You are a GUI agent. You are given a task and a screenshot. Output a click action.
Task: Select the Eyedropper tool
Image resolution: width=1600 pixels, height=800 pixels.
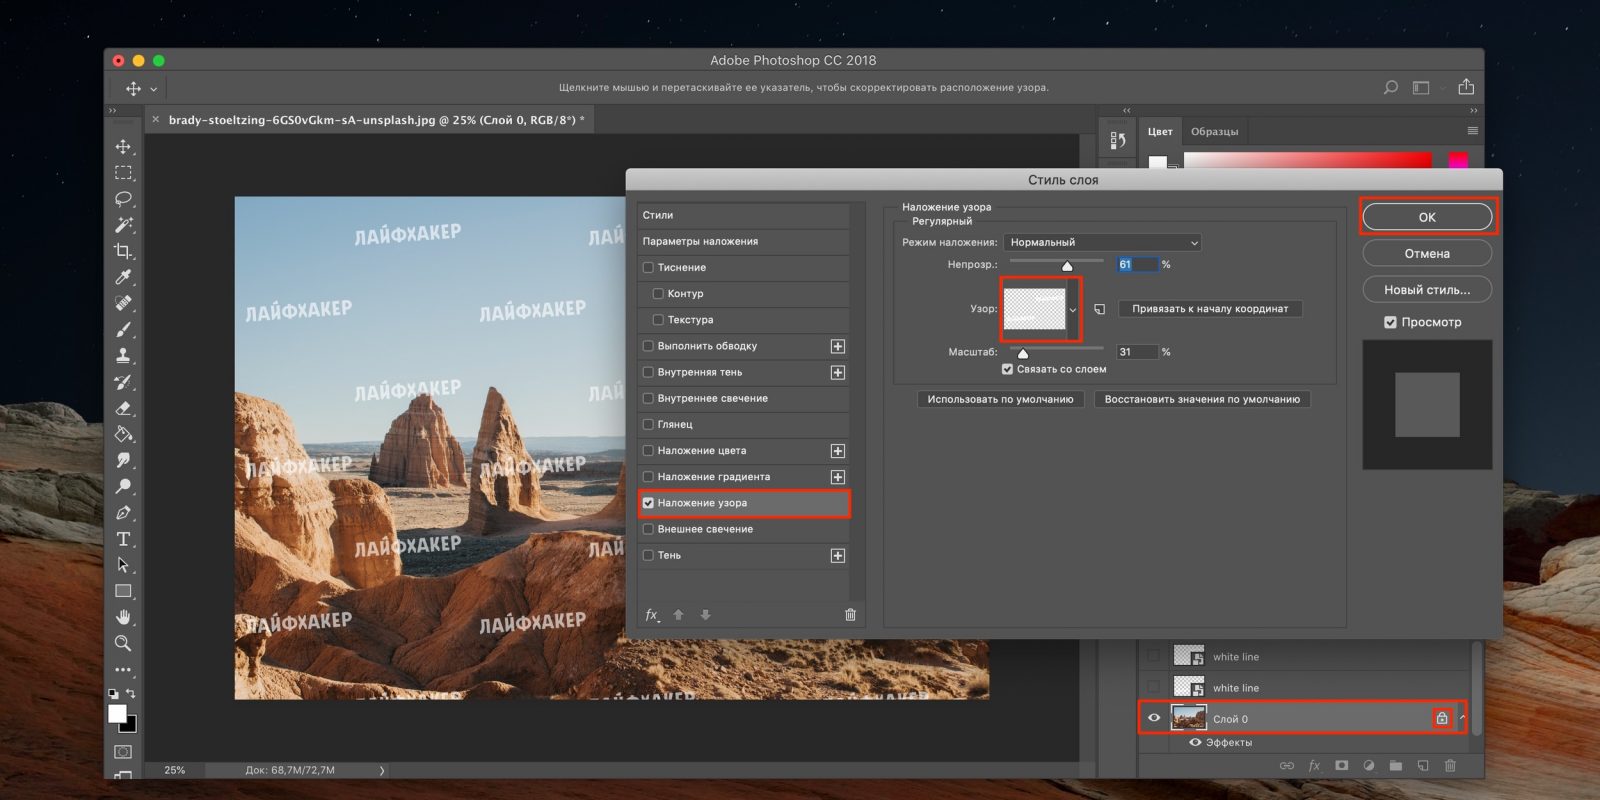(123, 277)
